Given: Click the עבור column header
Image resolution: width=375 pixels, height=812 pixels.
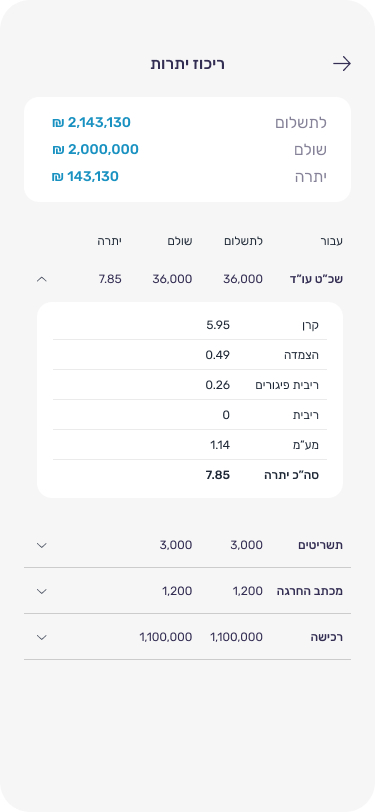Looking at the screenshot, I should [x=331, y=241].
